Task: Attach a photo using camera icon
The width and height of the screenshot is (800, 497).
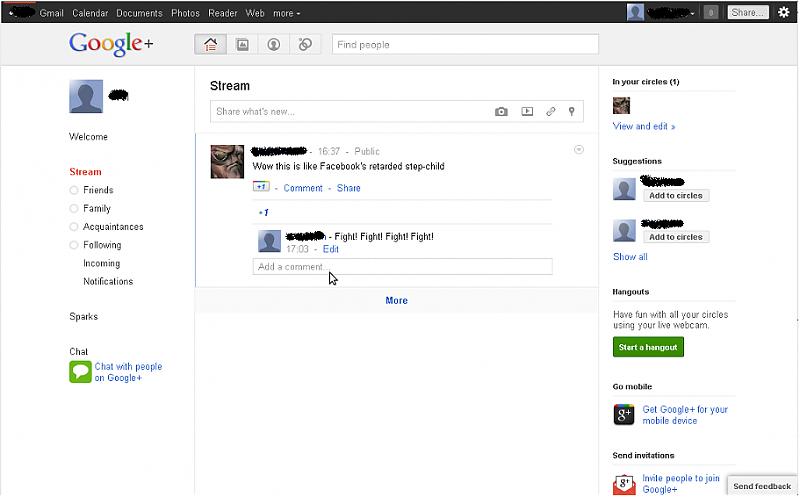Action: point(501,112)
